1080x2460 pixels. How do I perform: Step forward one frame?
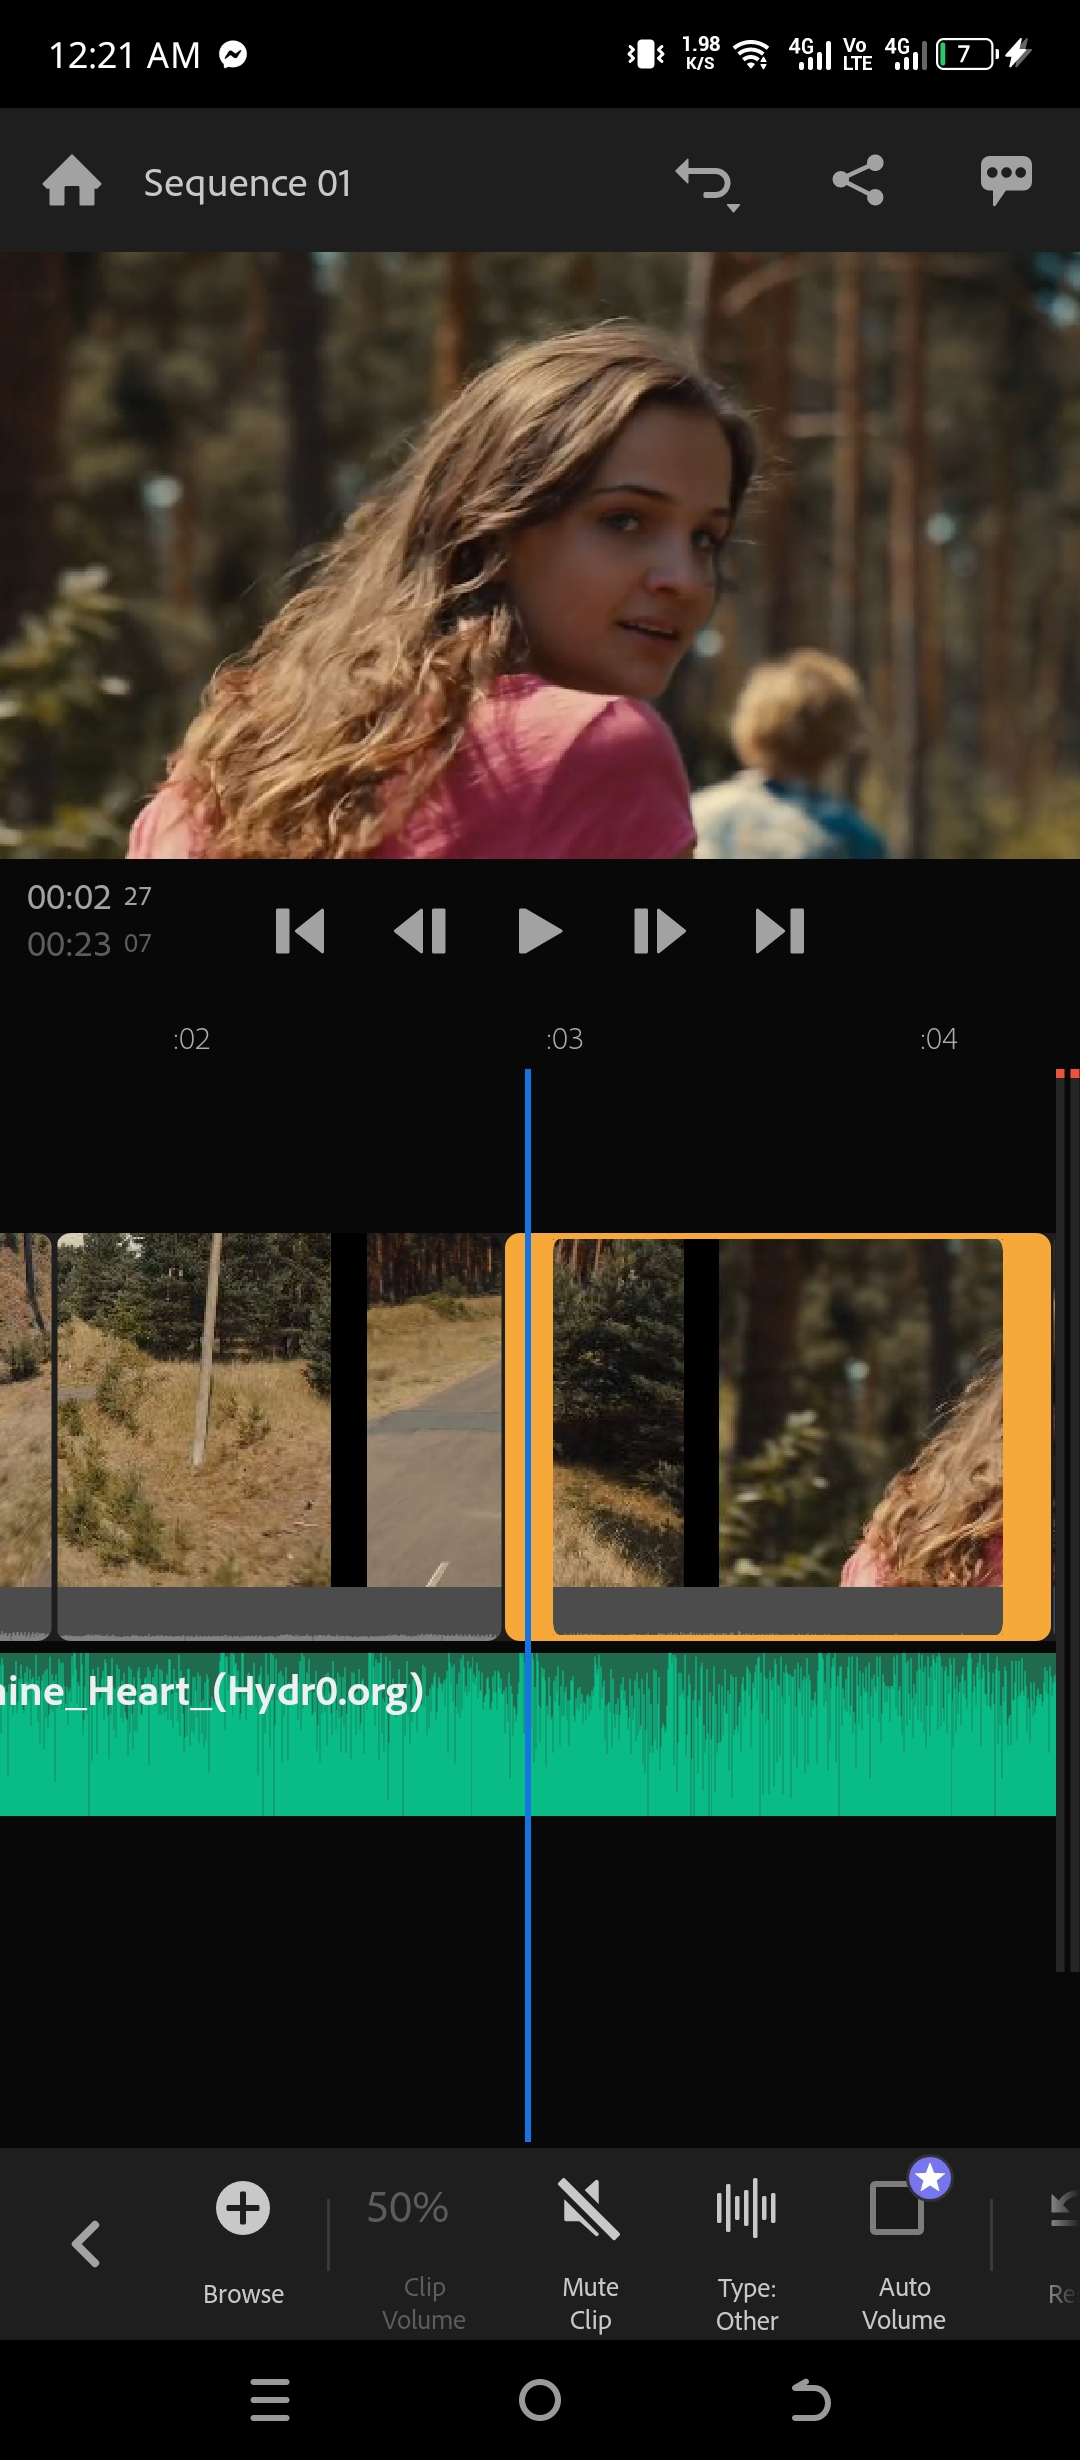point(660,931)
